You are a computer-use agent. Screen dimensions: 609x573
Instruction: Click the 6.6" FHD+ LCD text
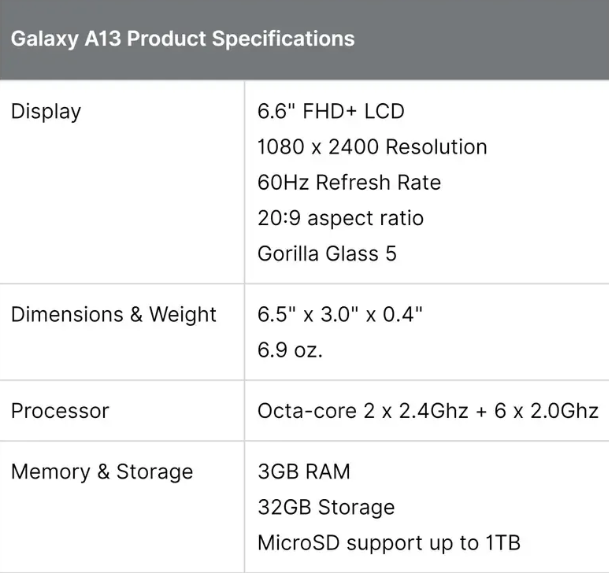click(x=331, y=111)
